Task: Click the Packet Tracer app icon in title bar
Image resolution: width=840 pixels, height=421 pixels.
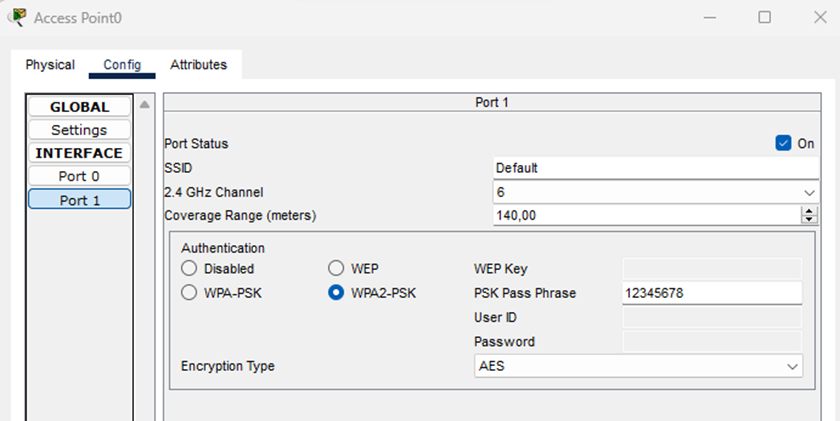Action: click(17, 18)
